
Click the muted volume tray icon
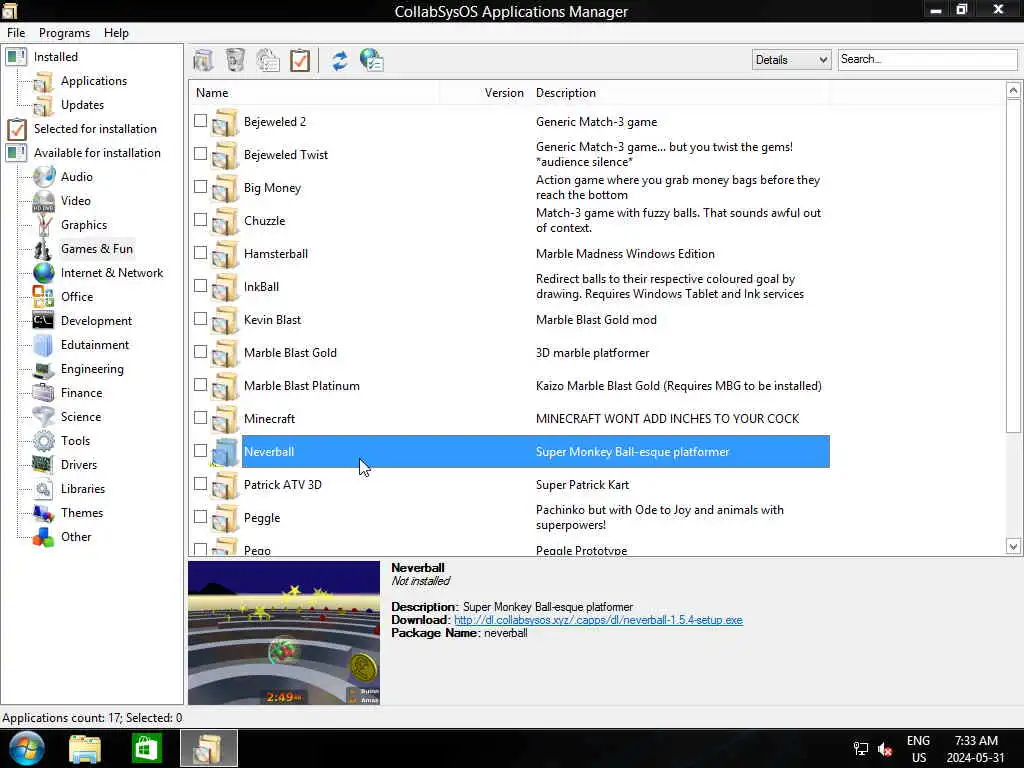tap(885, 749)
